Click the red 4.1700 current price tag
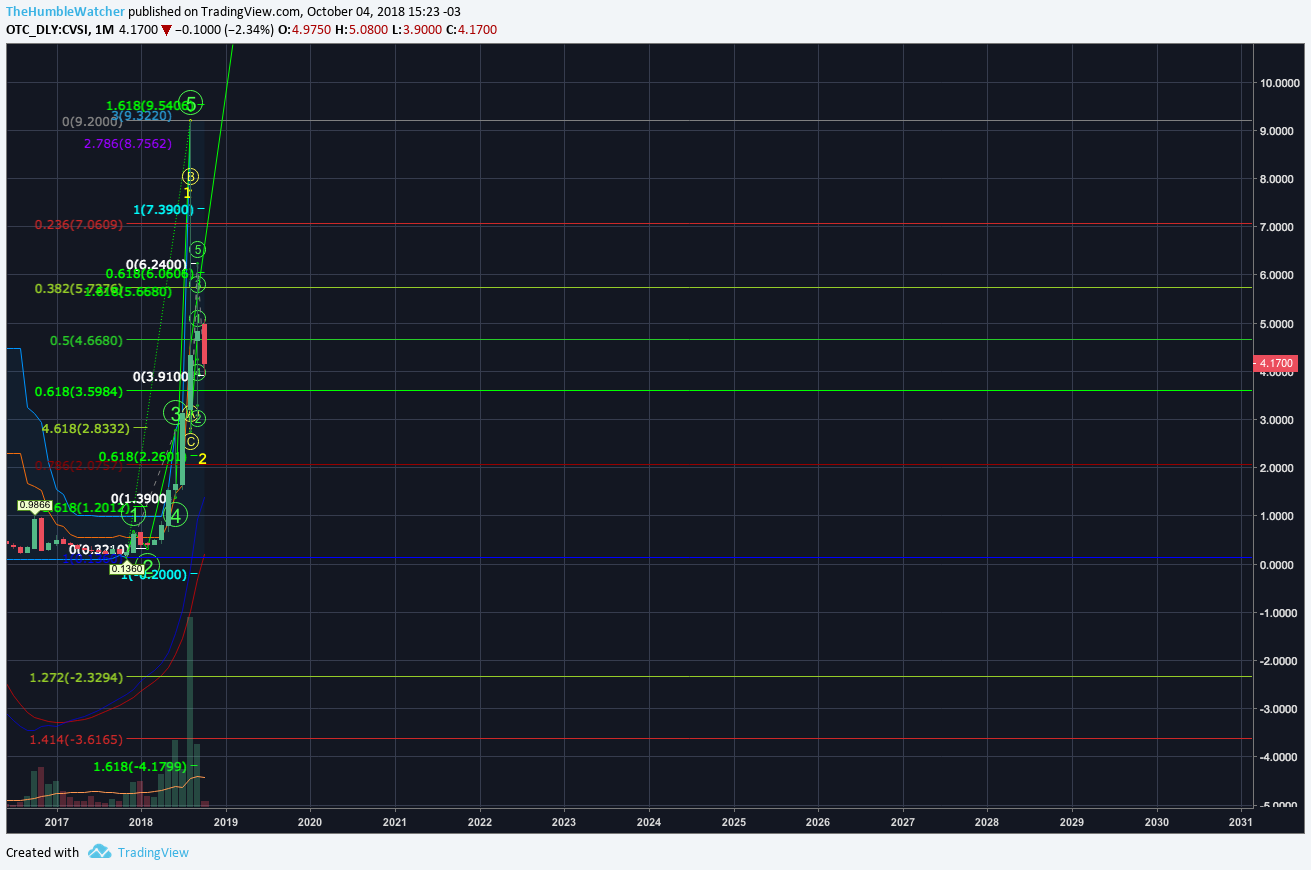This screenshot has width=1311, height=870. pos(1277,363)
